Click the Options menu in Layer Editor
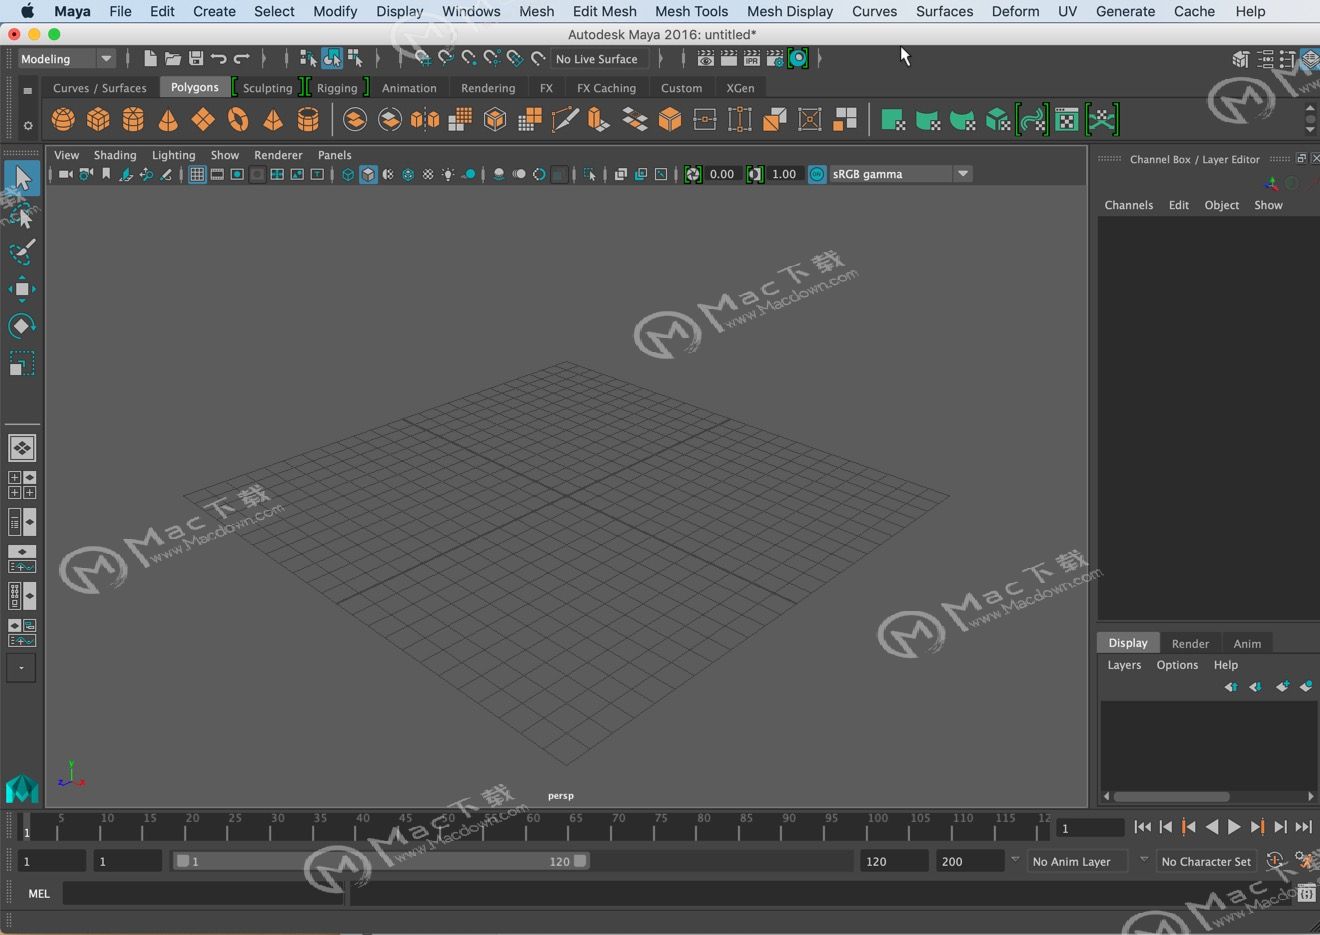 [1177, 665]
